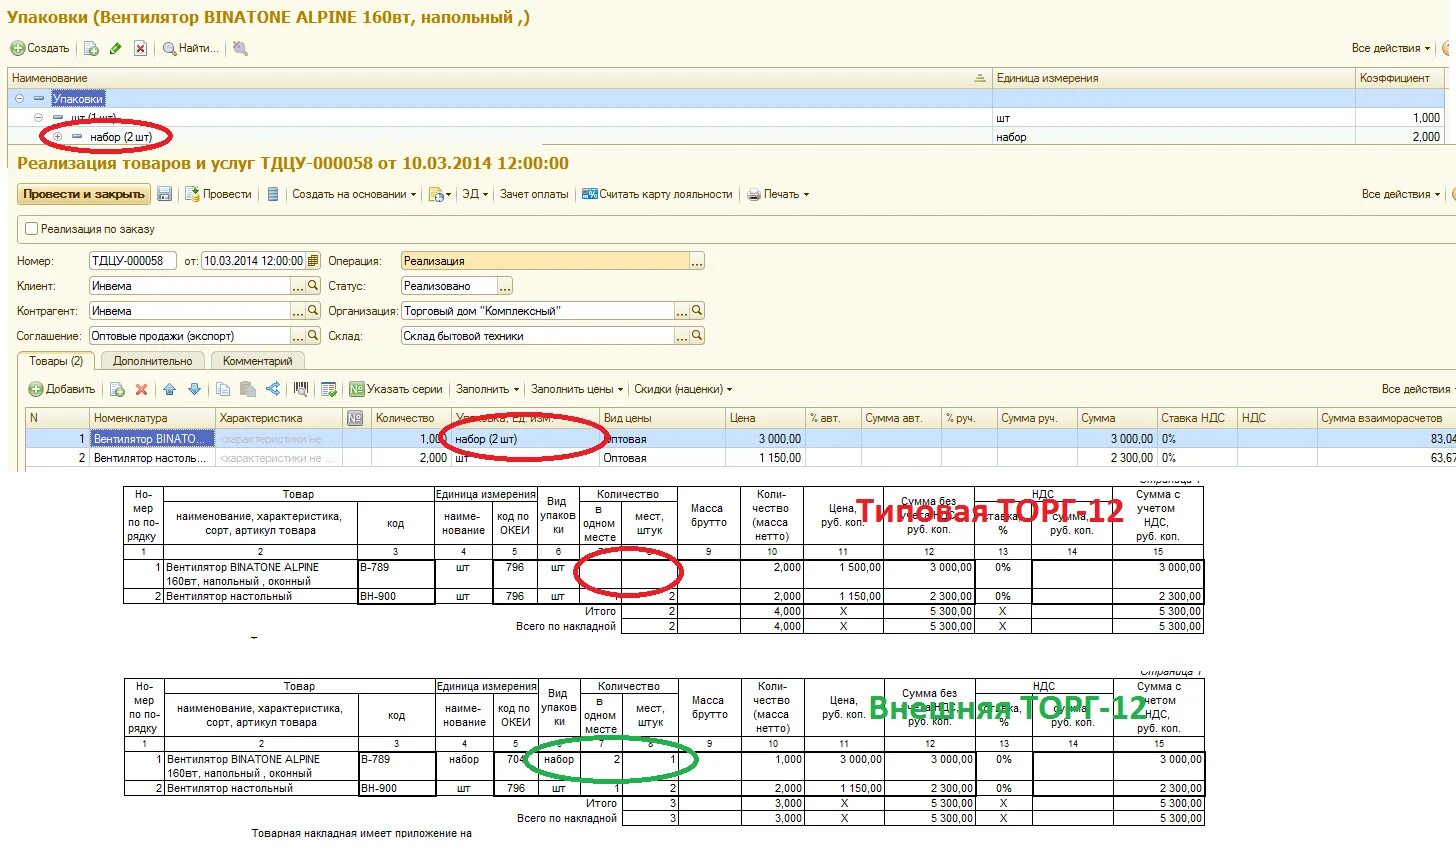Click the Единица измерения column header in Упаковки
This screenshot has height=866, width=1456.
pyautogui.click(x=1173, y=78)
